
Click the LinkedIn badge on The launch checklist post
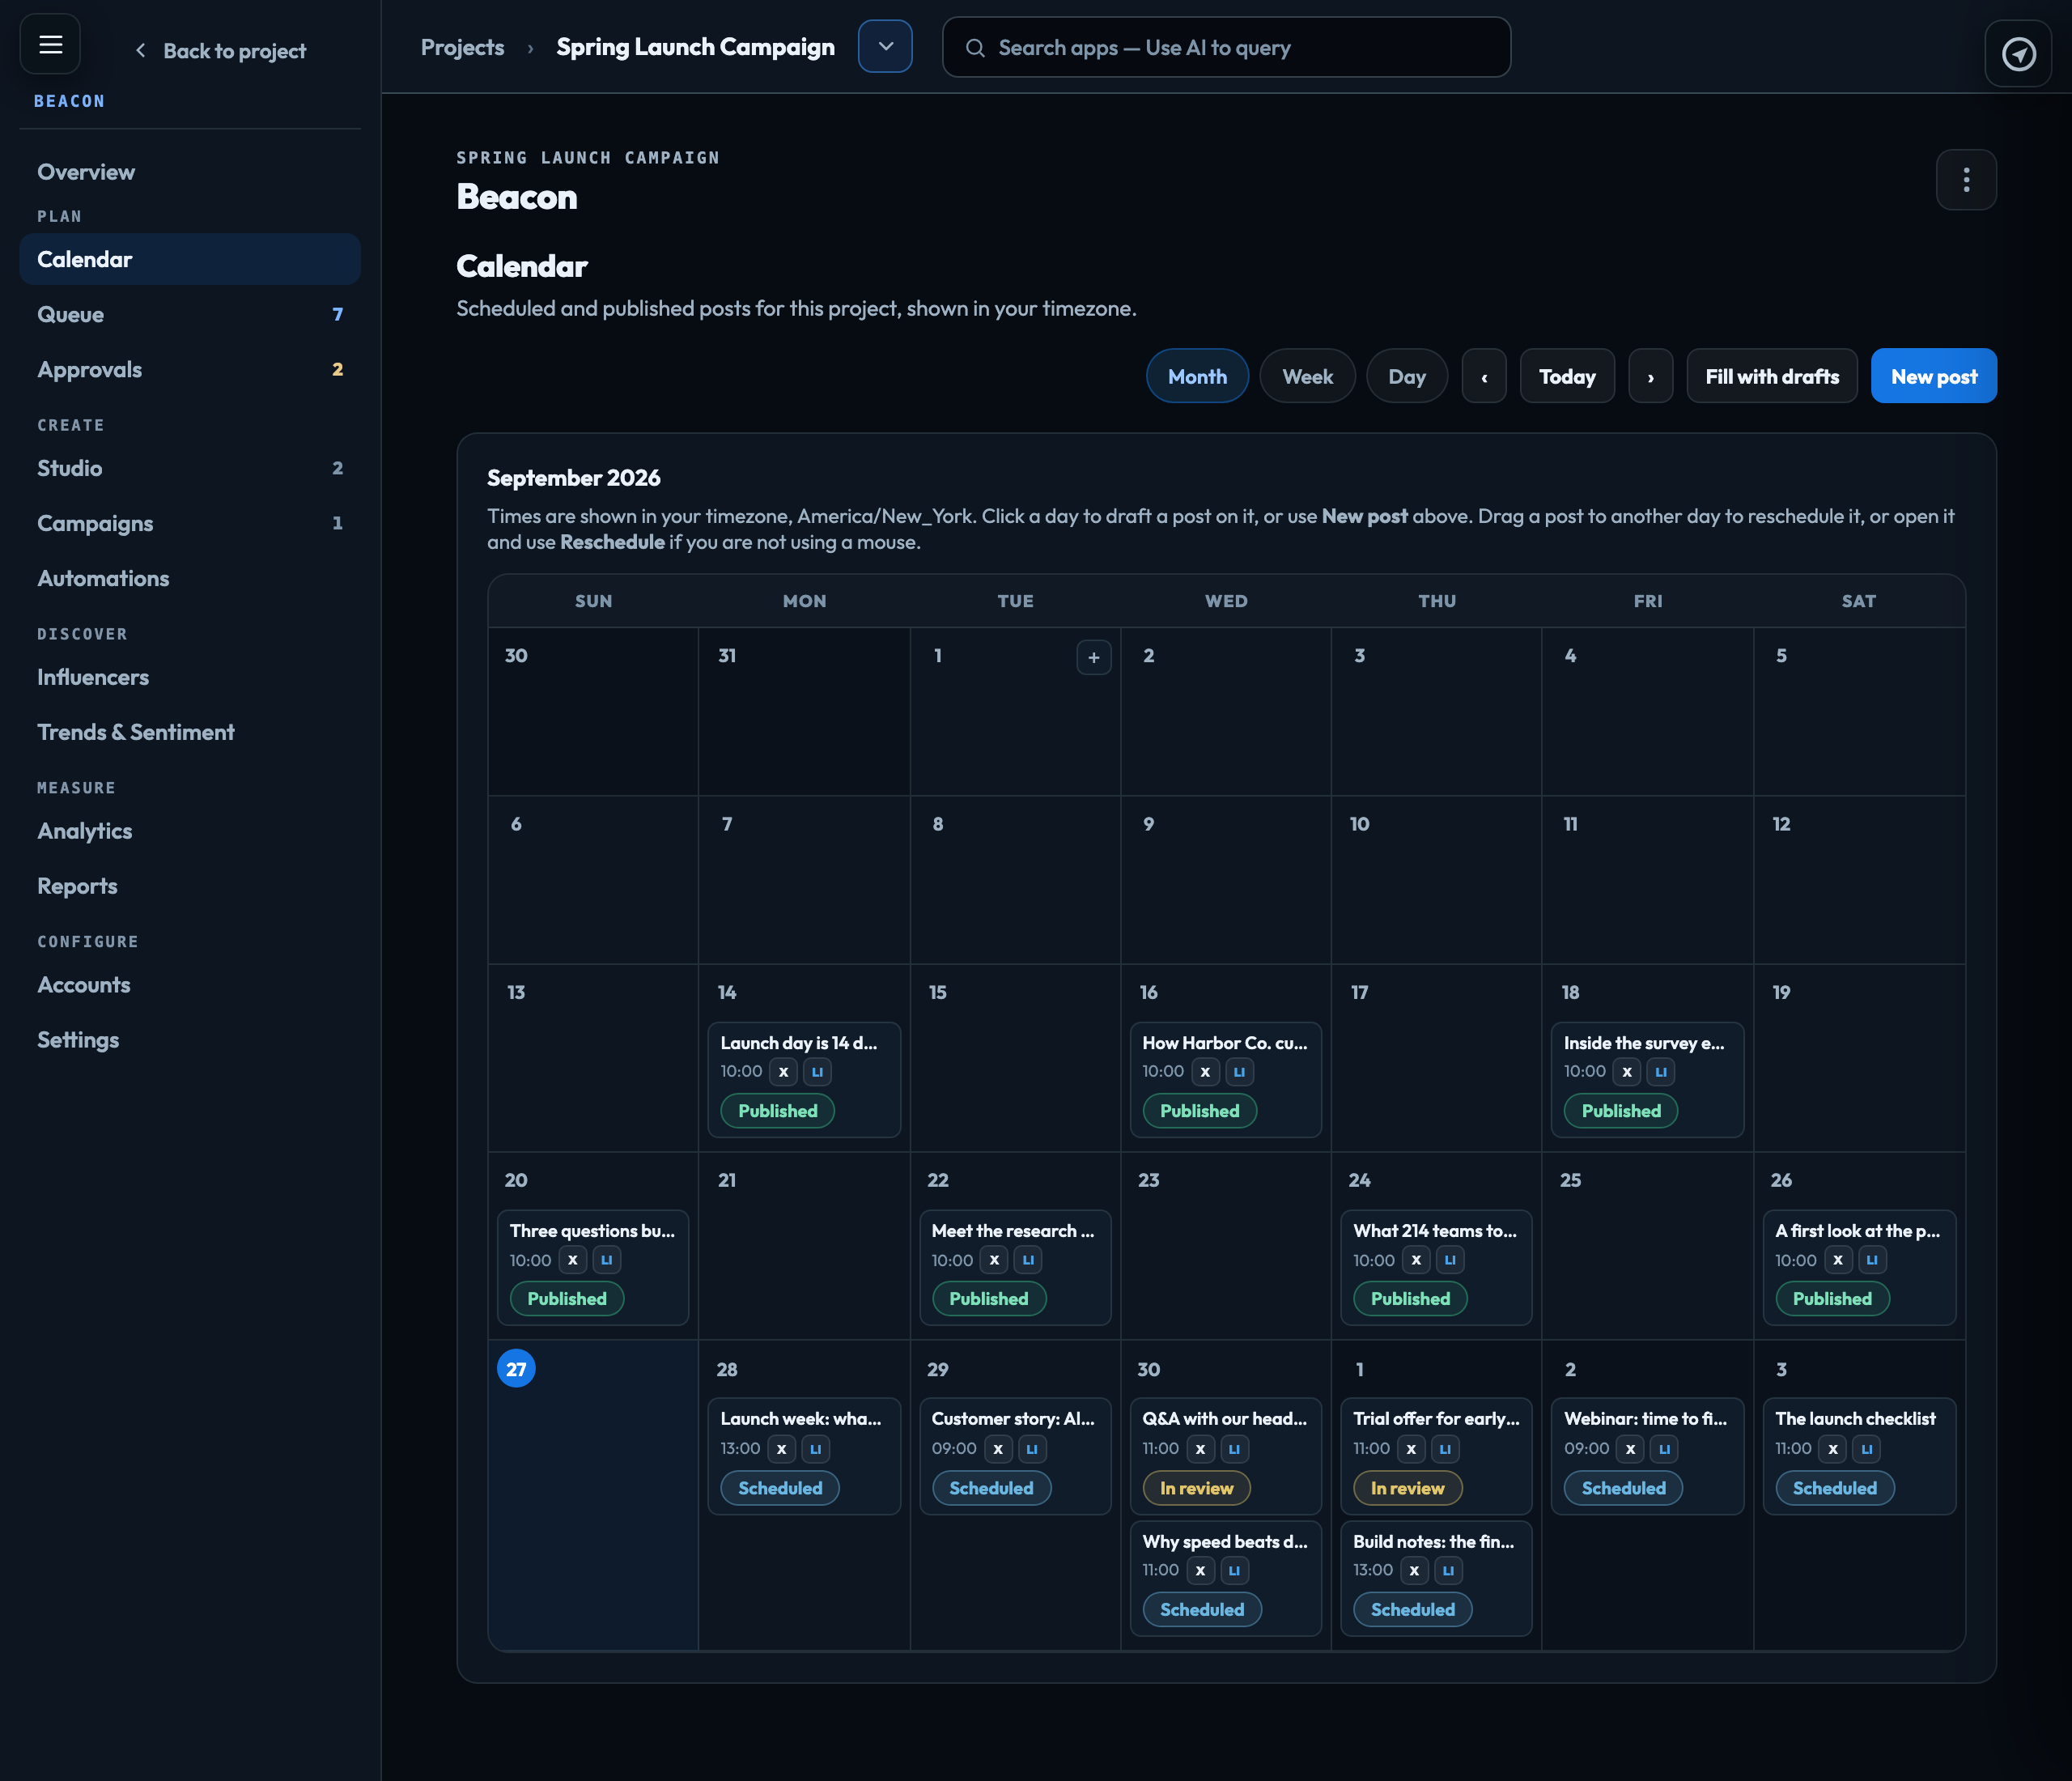point(1866,1449)
